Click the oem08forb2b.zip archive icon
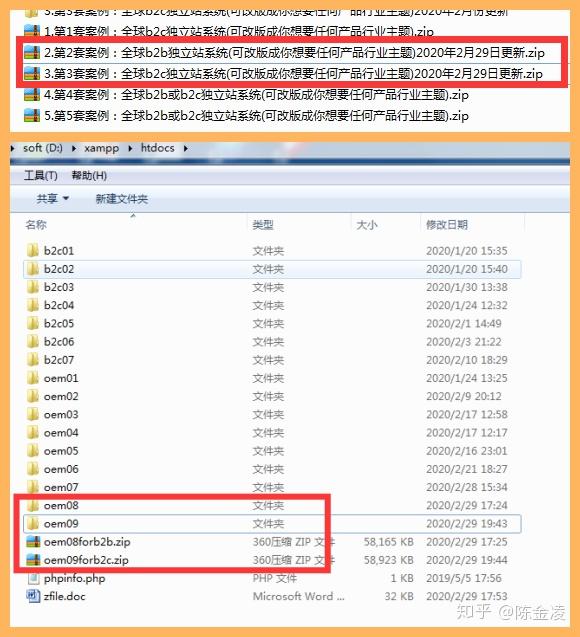This screenshot has width=580, height=637. (x=32, y=542)
